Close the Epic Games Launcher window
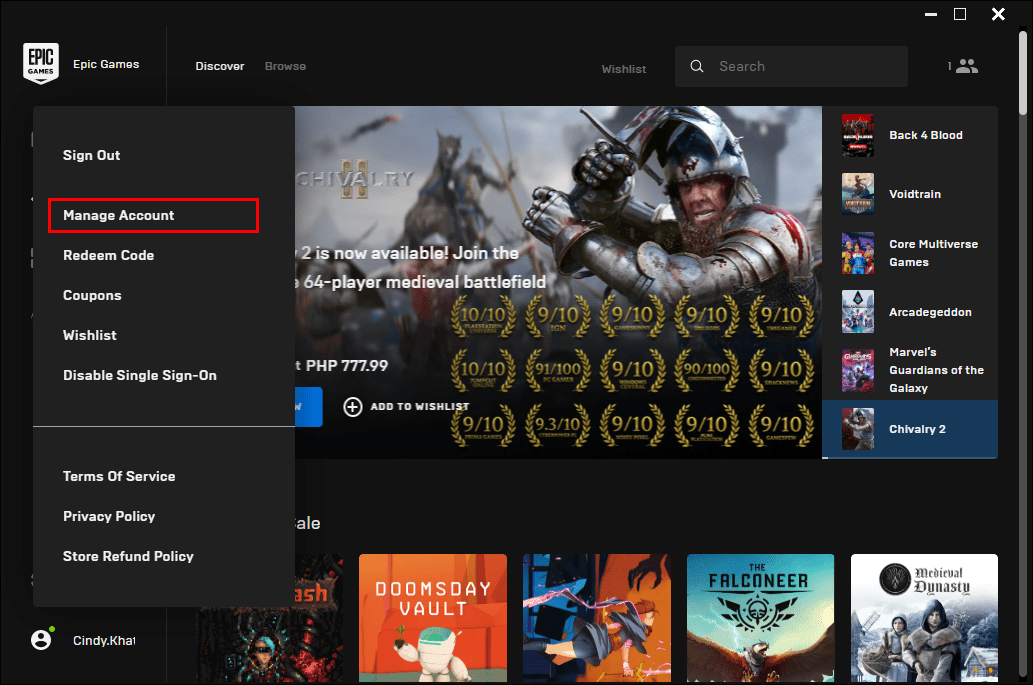 998,14
